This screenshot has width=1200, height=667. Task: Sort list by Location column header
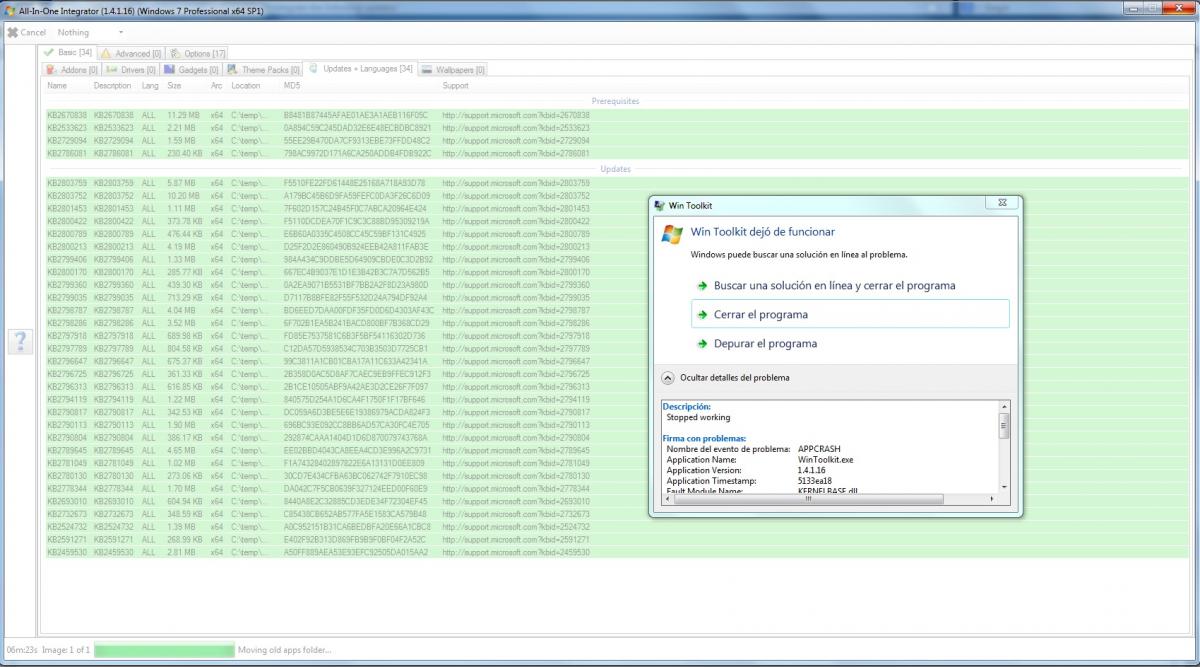point(246,86)
